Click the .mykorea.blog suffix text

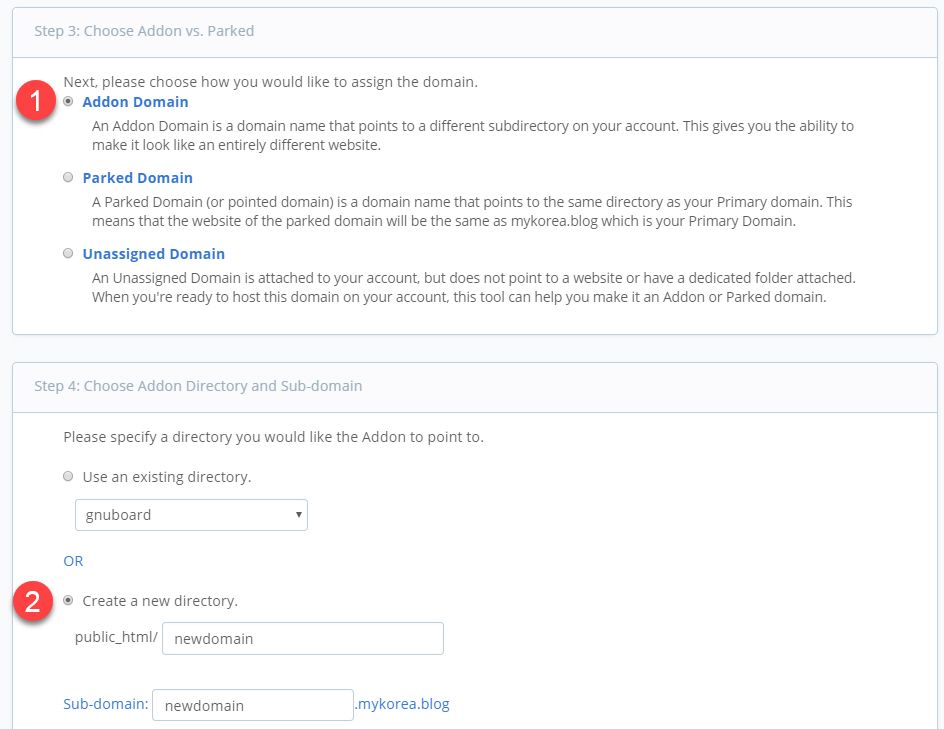[x=402, y=704]
